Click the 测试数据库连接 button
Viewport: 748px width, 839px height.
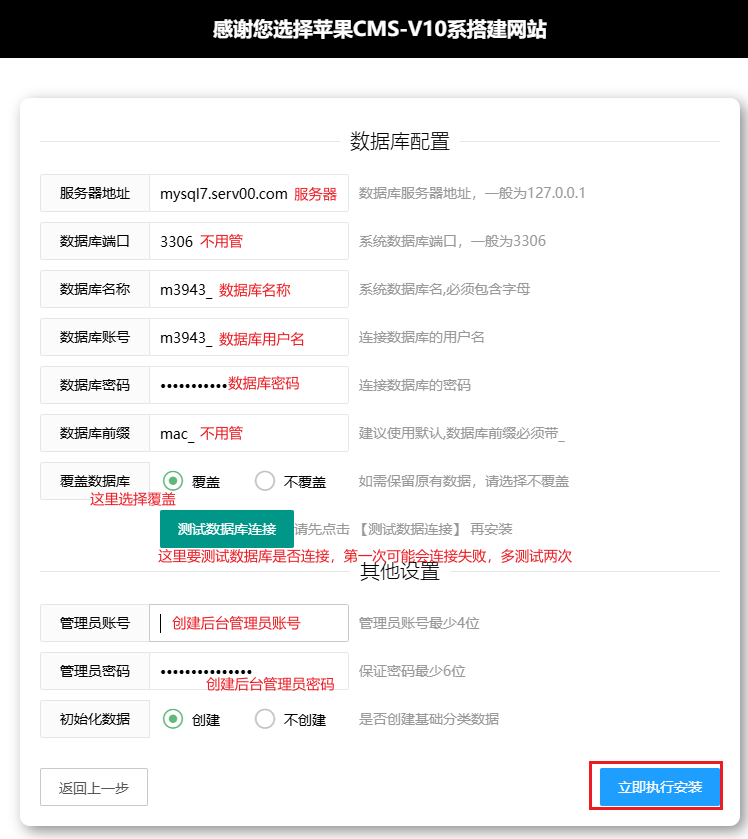pyautogui.click(x=227, y=529)
